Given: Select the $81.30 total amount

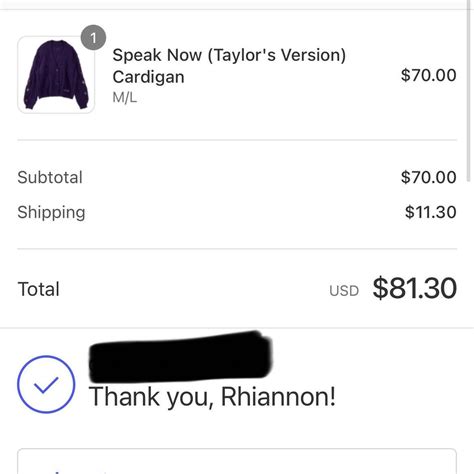Looking at the screenshot, I should [x=414, y=288].
